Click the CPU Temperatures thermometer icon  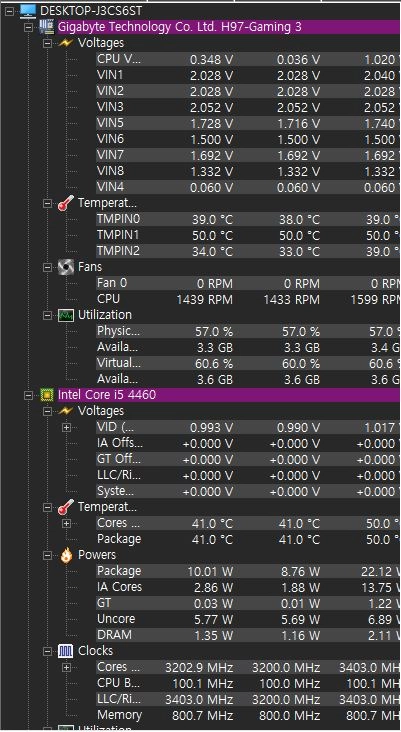pyautogui.click(x=66, y=507)
